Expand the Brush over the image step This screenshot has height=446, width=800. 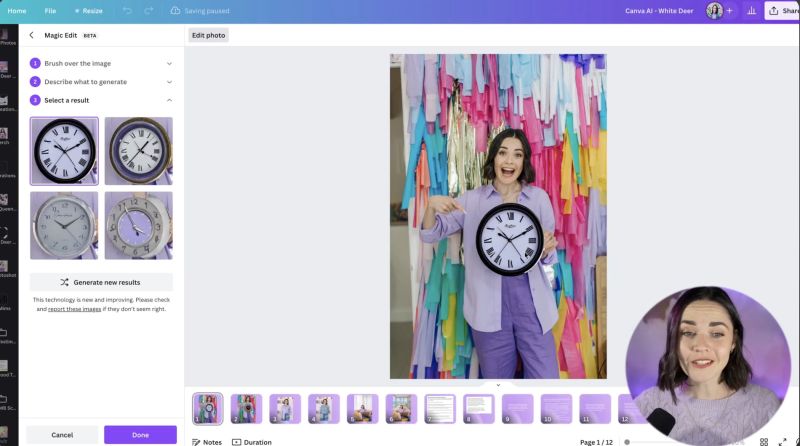169,63
